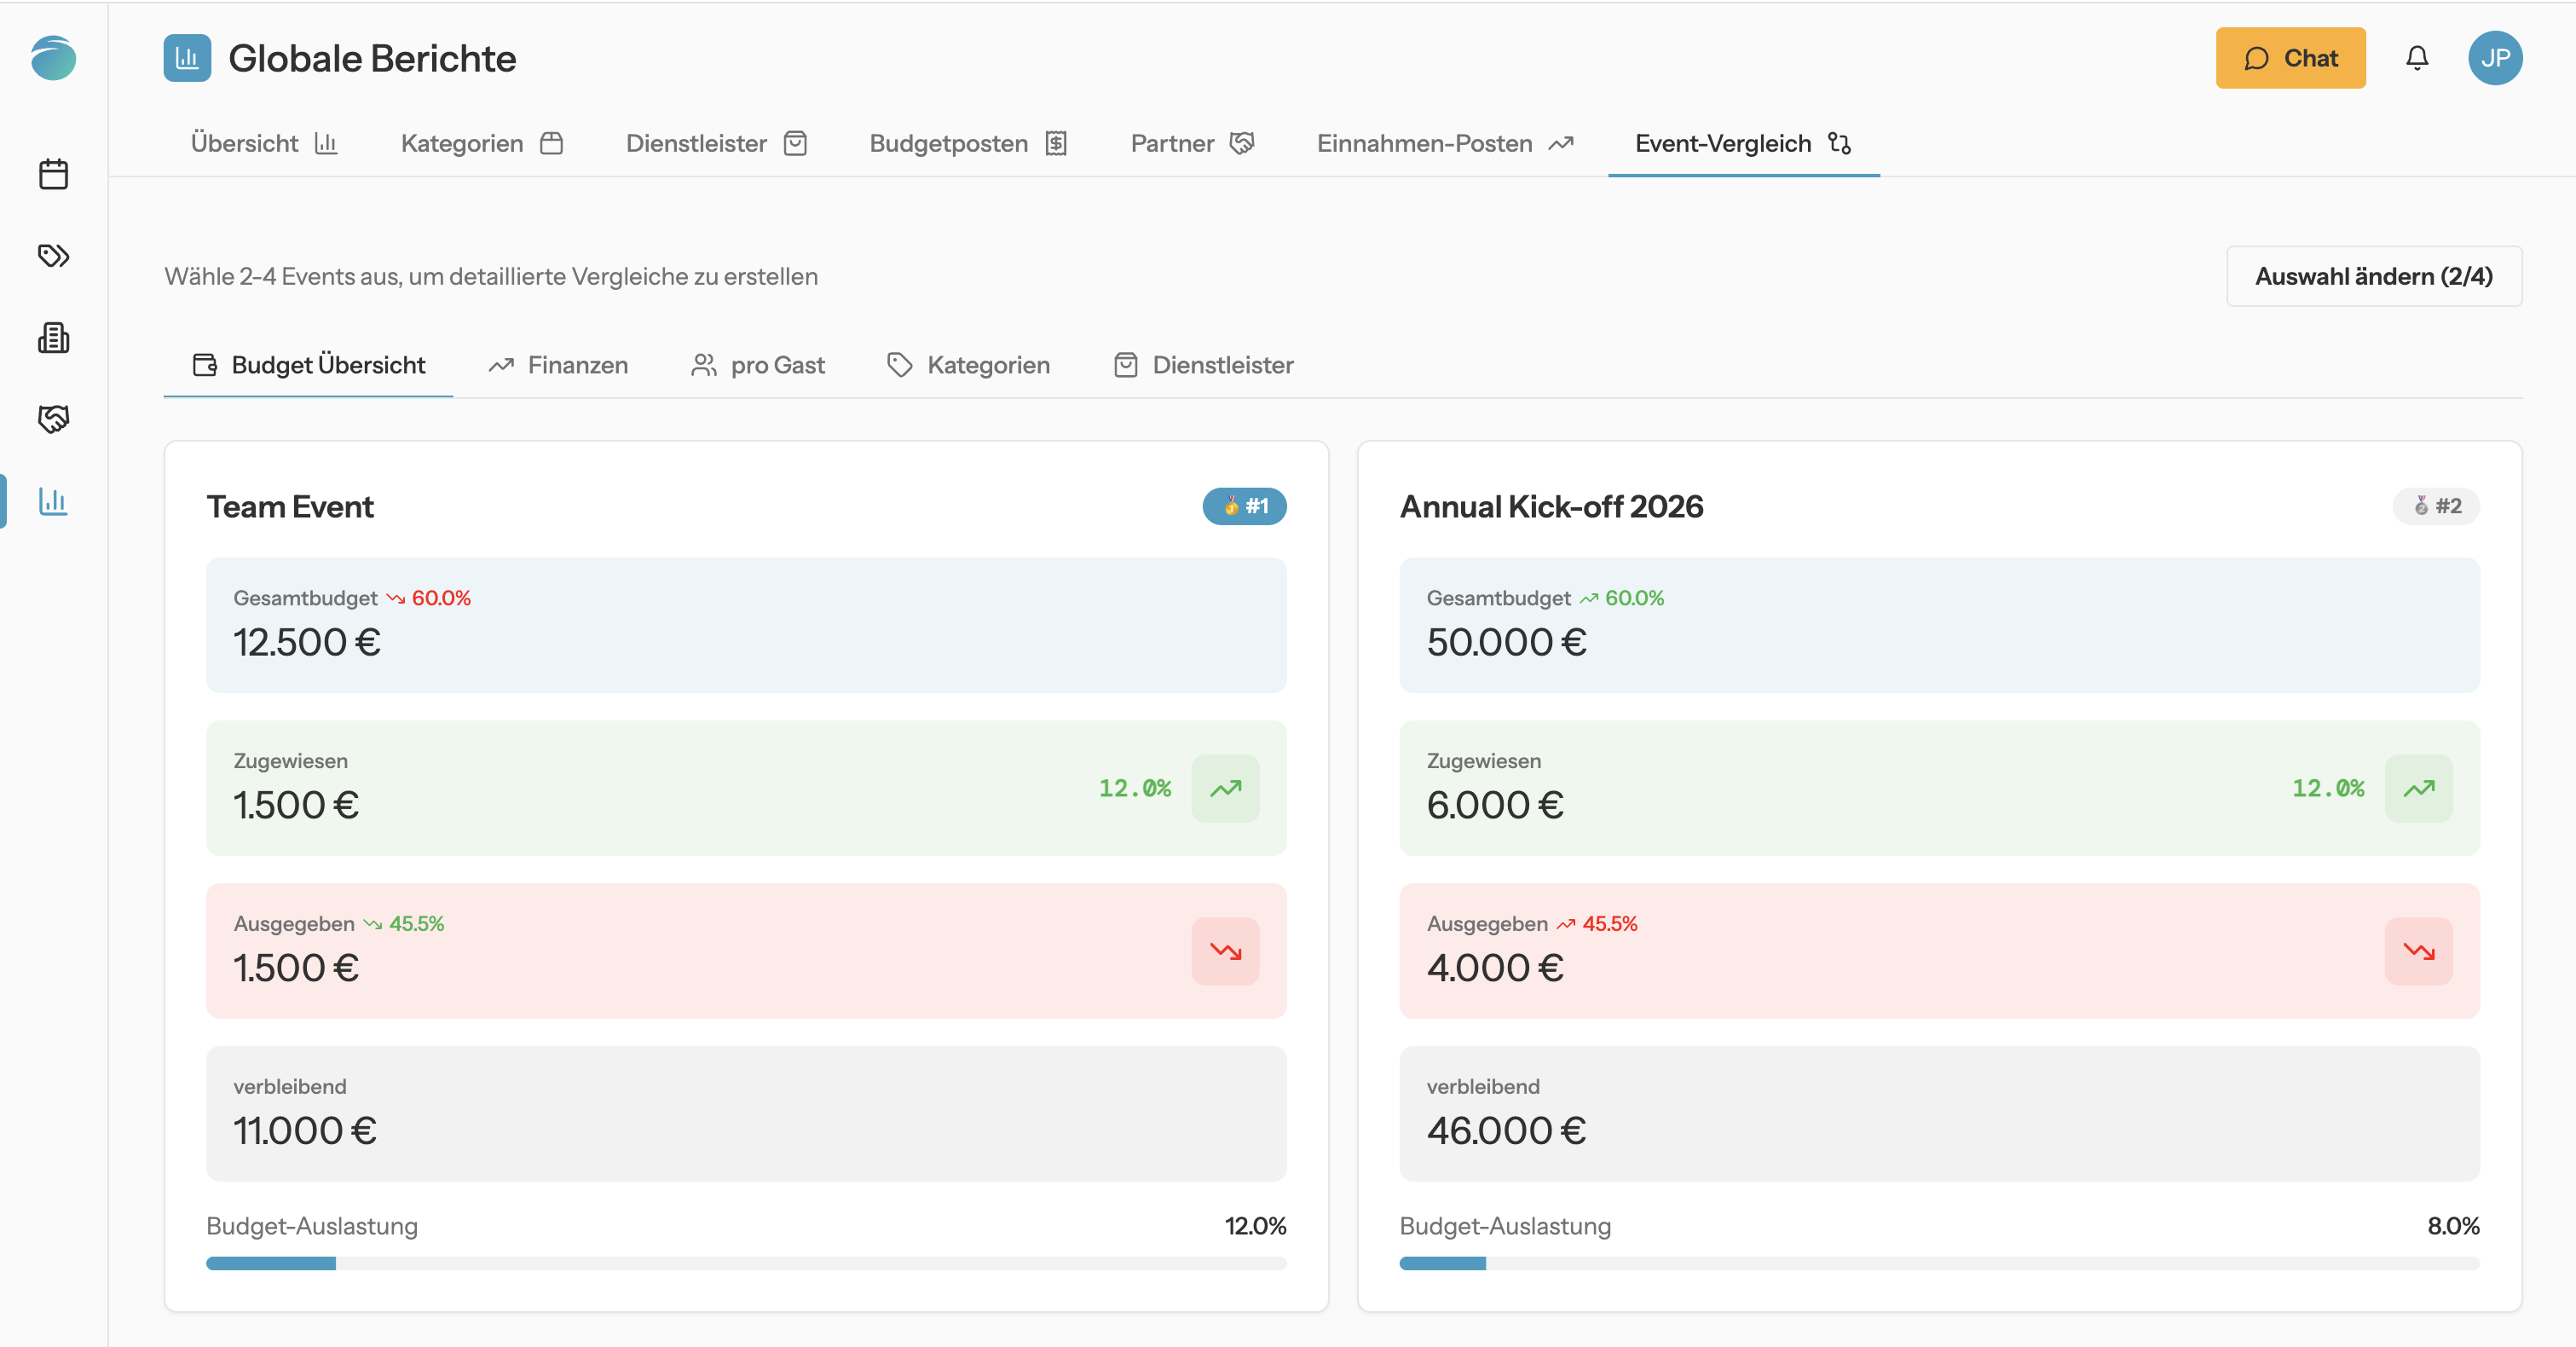
Task: Click the Ausgegeben trend-down icon in Annual Kick-off
Action: coord(2418,951)
